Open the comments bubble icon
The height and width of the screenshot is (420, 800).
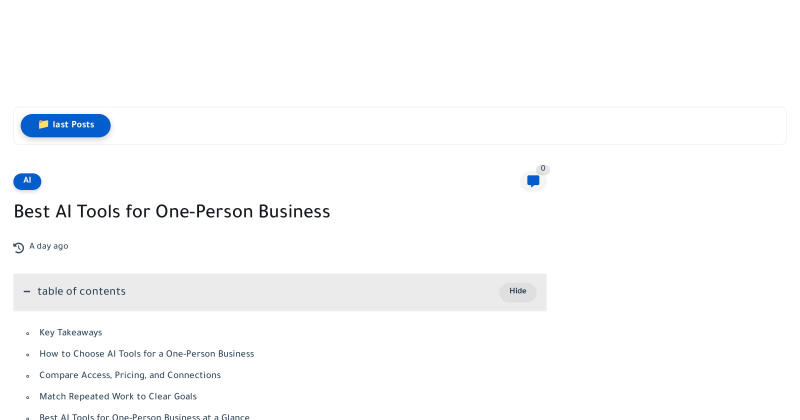tap(533, 181)
